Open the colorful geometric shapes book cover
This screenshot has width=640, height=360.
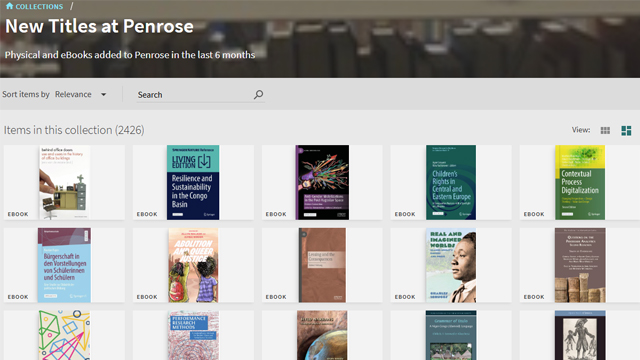[64, 336]
